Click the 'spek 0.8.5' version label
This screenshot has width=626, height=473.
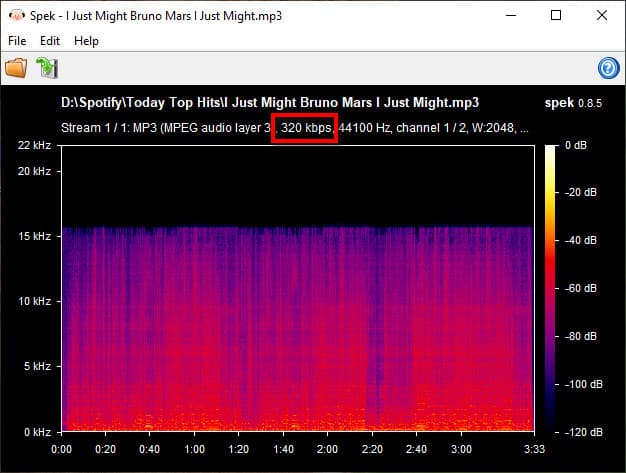[x=573, y=103]
